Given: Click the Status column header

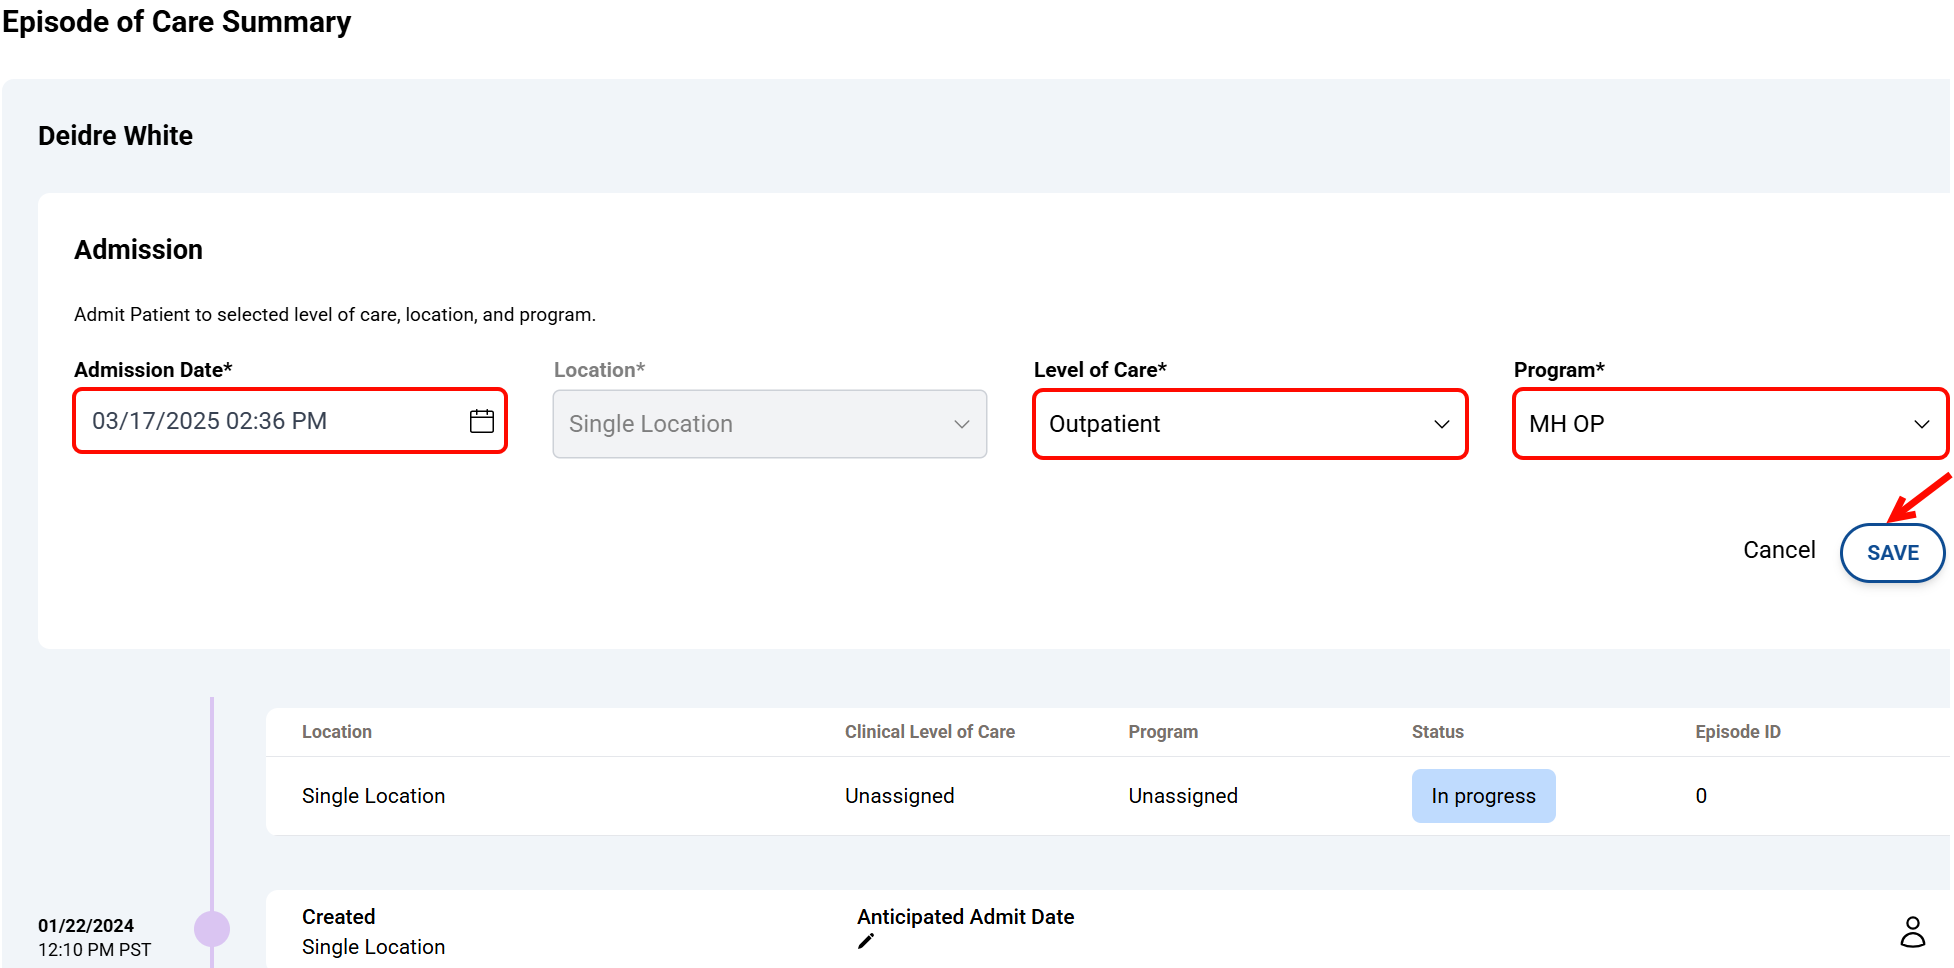Looking at the screenshot, I should pyautogui.click(x=1437, y=731).
